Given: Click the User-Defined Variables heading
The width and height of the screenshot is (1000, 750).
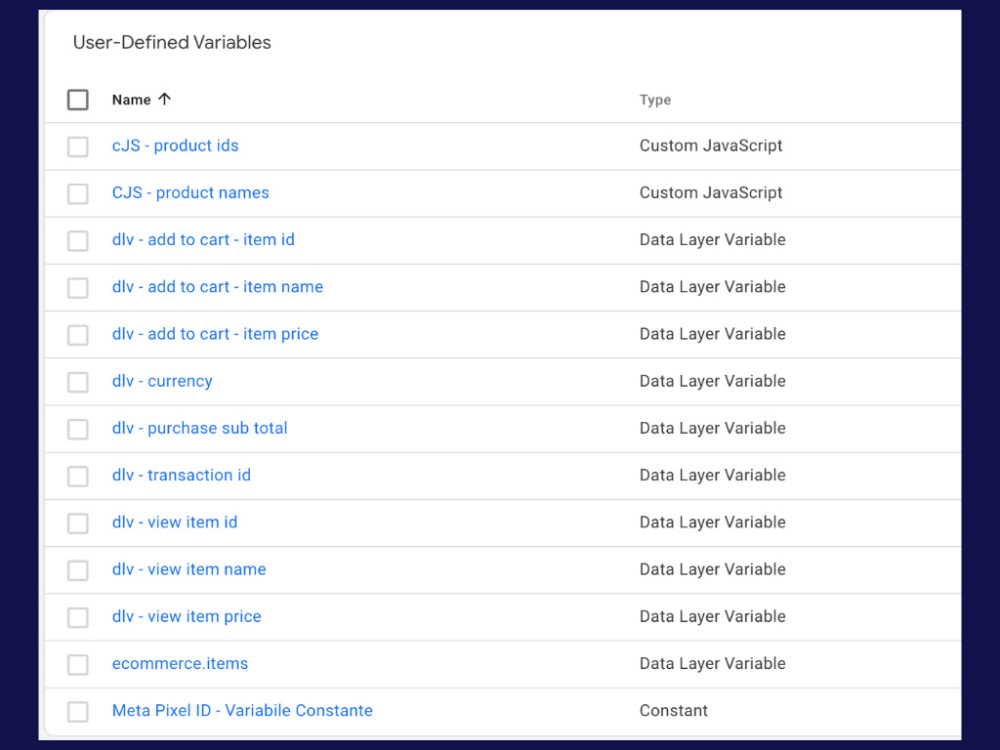Looking at the screenshot, I should point(172,42).
